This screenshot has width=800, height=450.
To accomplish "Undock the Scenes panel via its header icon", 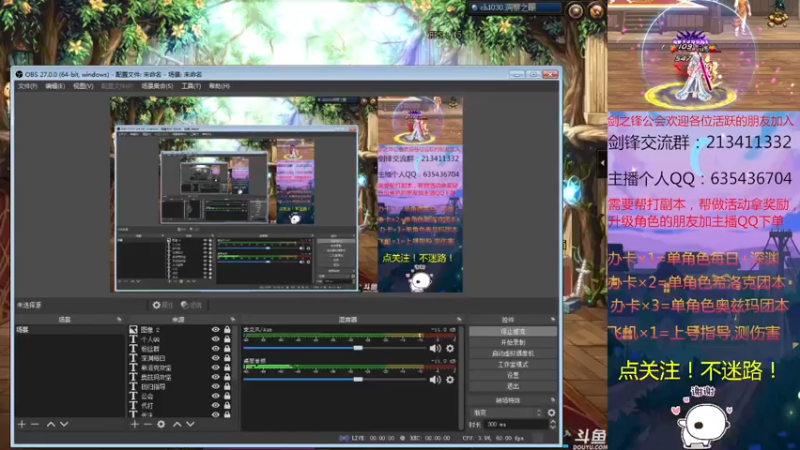I will point(119,319).
